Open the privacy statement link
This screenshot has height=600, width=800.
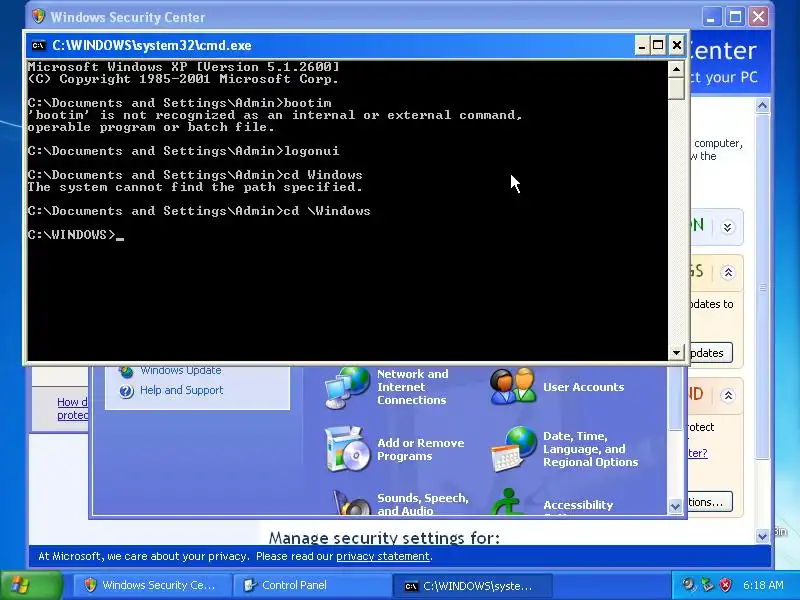(383, 556)
